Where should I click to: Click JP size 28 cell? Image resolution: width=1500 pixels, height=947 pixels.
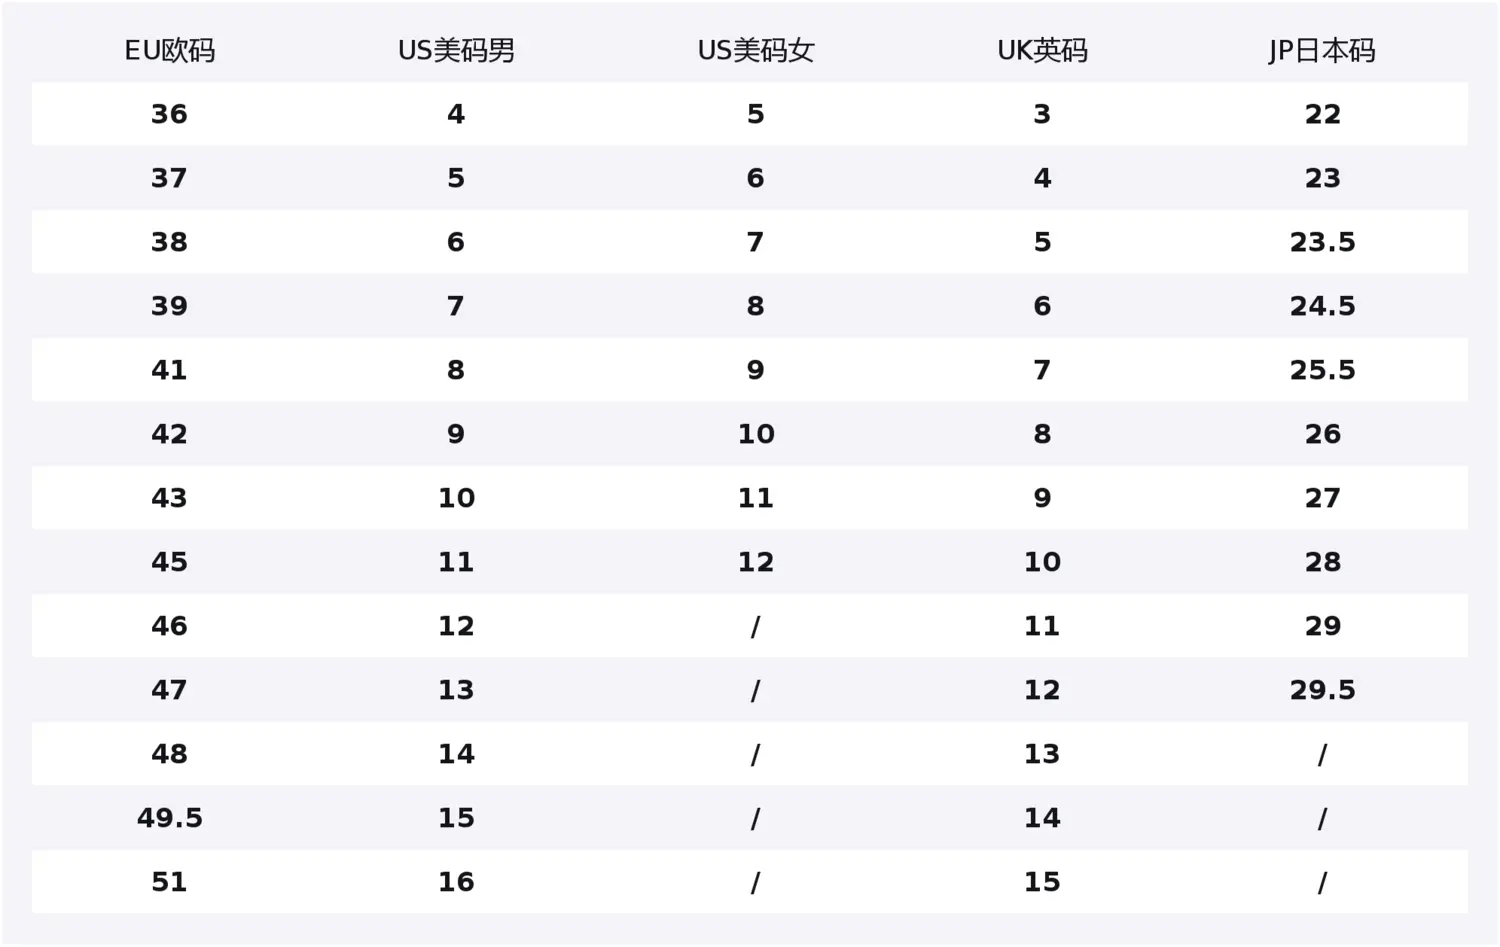pos(1322,562)
